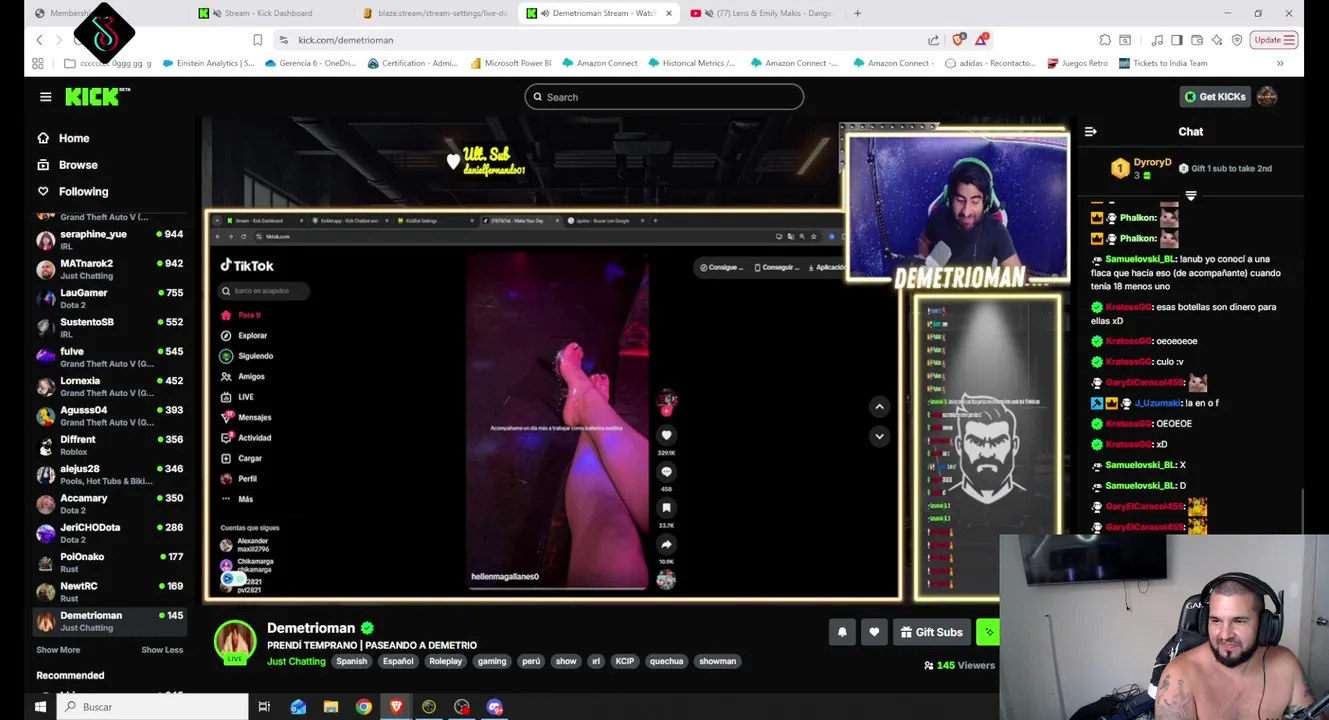
Task: Open a new browser tab
Action: click(x=857, y=13)
